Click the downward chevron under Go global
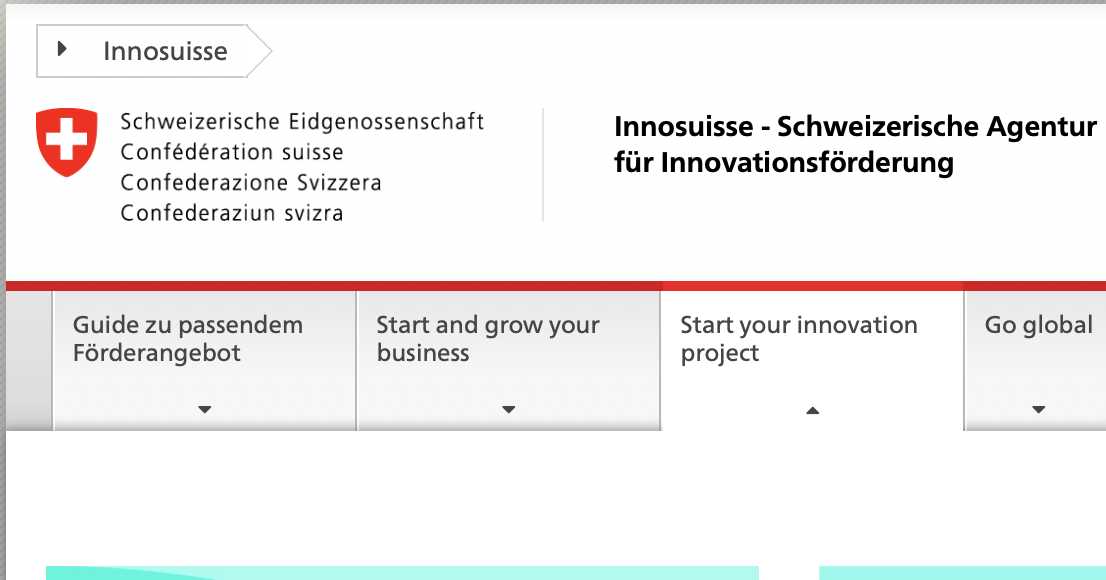1106x580 pixels. pos(1039,409)
